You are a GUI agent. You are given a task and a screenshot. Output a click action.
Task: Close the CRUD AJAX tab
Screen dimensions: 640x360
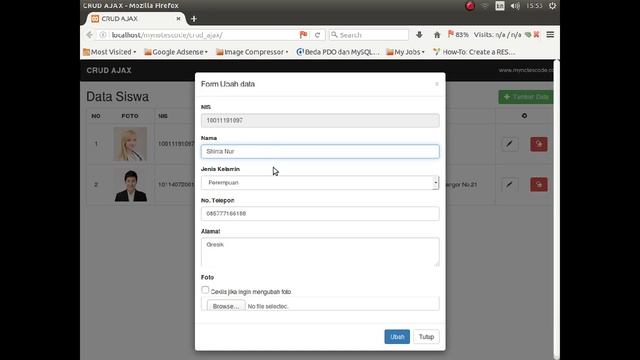pos(178,19)
